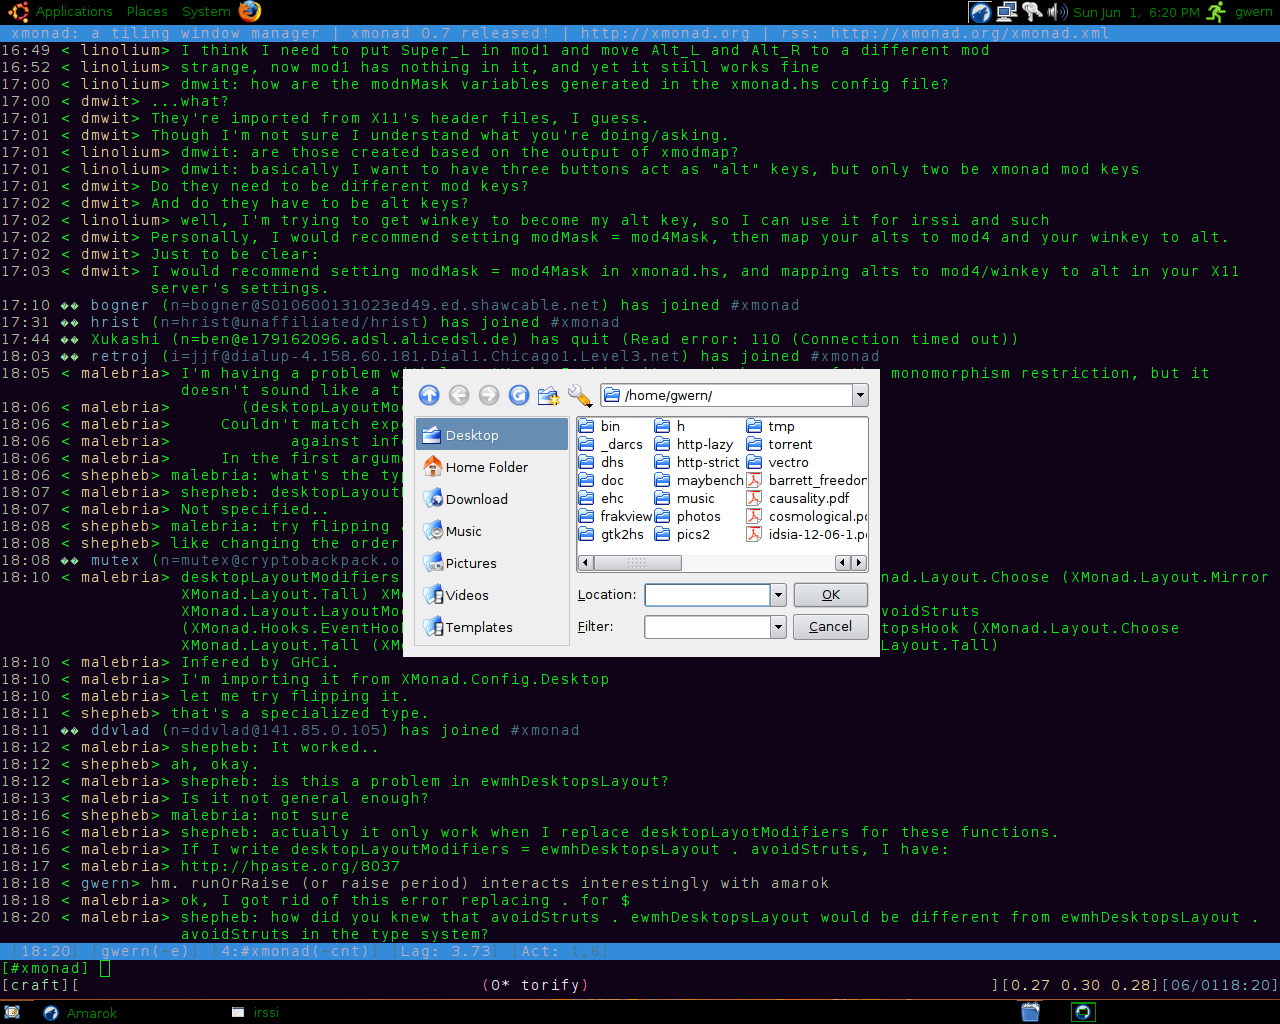
Task: Select the pics2 folder
Action: point(683,534)
